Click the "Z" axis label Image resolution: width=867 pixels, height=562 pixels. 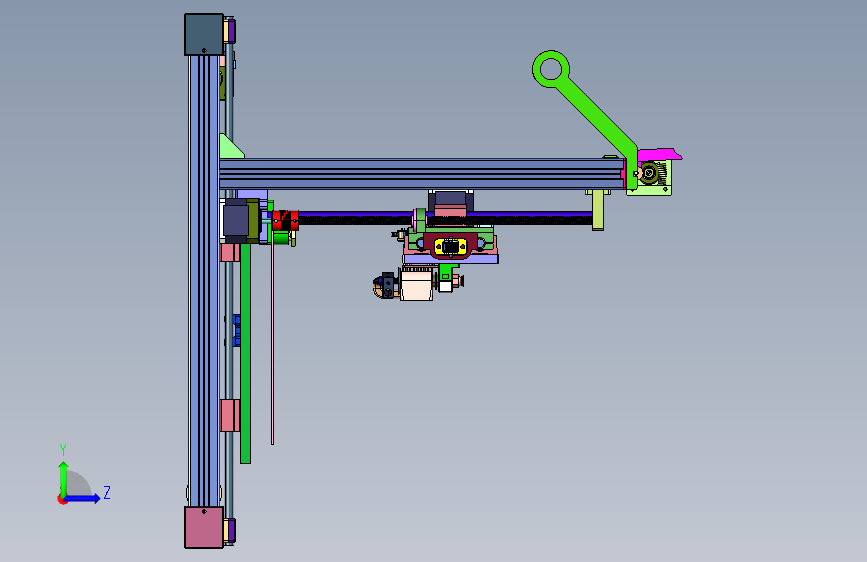pyautogui.click(x=107, y=492)
